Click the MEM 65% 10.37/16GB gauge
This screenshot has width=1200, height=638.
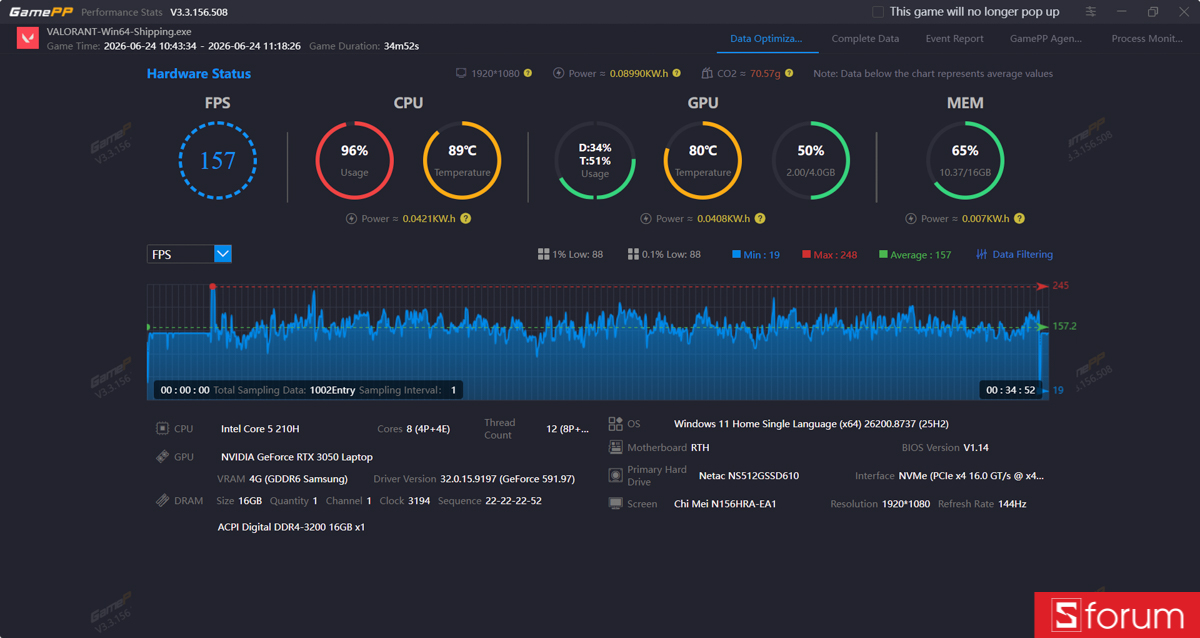965,161
